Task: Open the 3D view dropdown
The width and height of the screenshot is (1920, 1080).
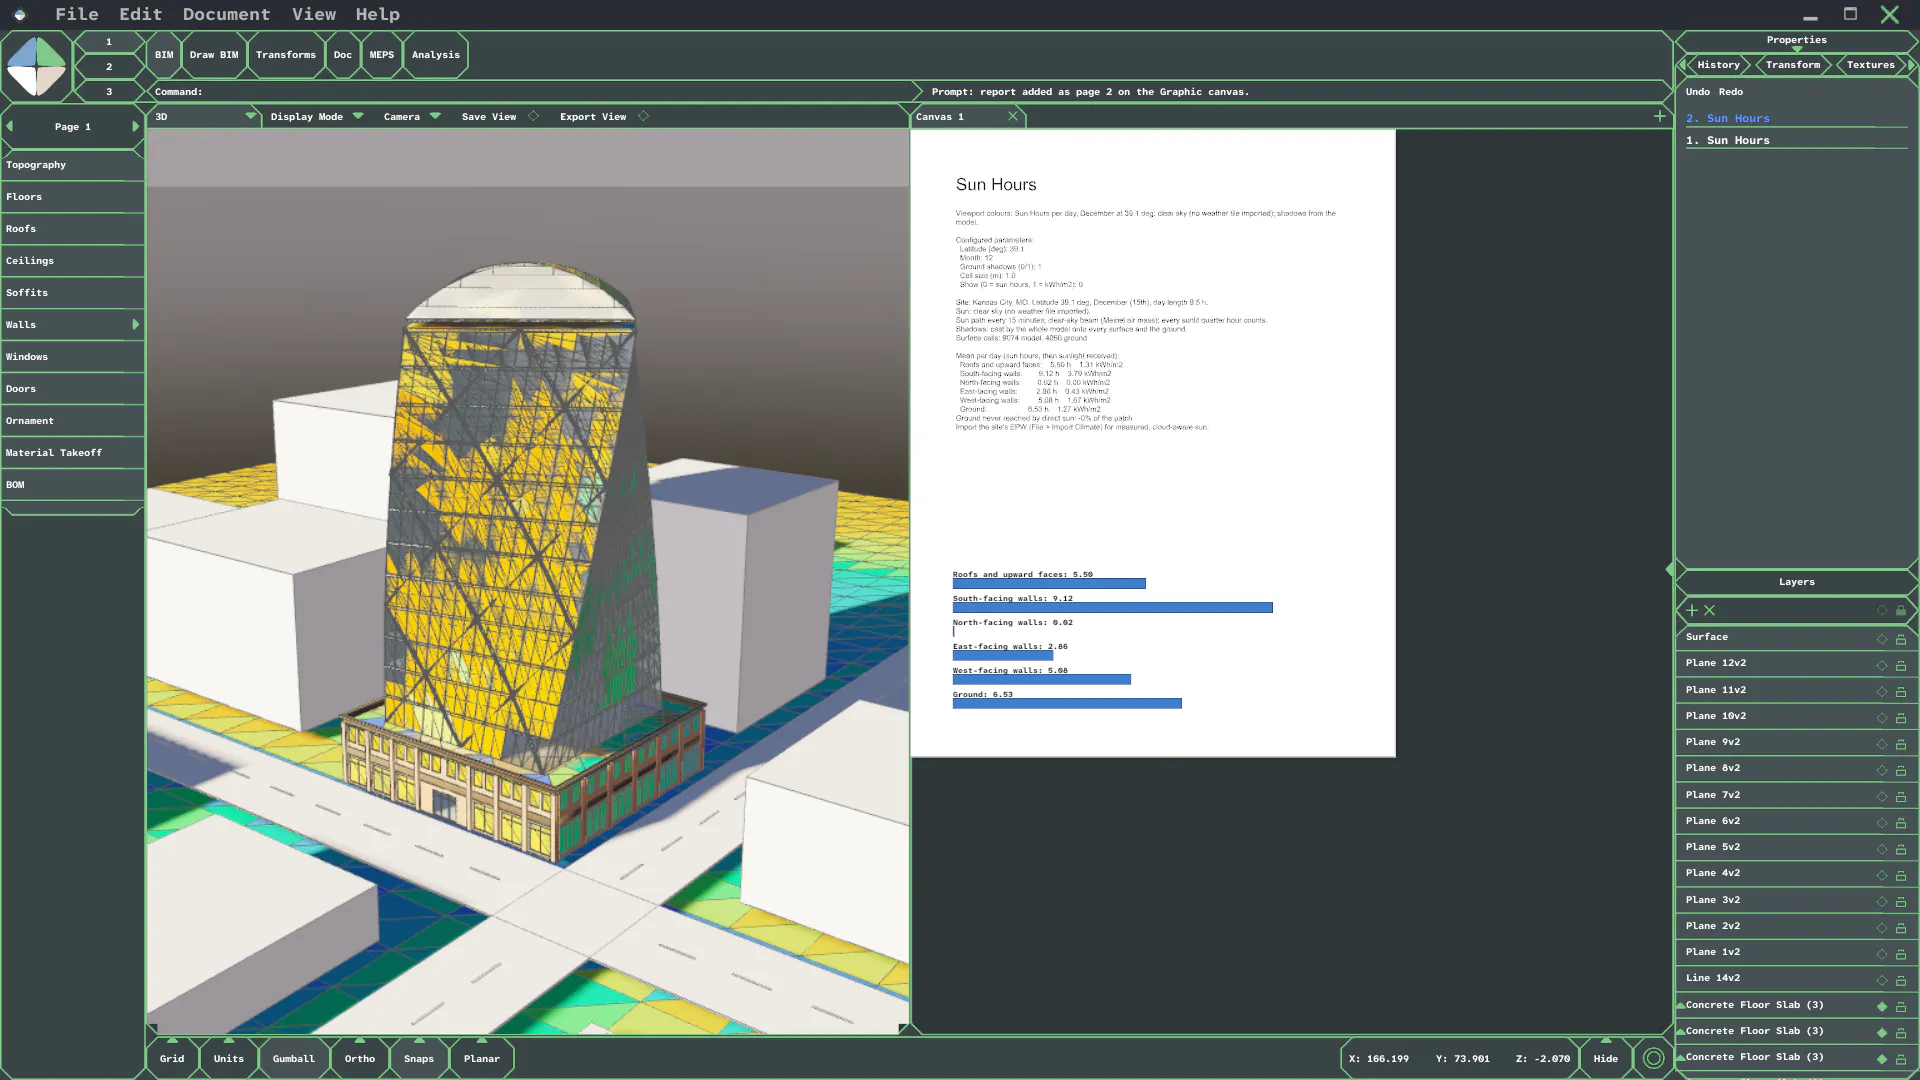Action: pos(251,116)
